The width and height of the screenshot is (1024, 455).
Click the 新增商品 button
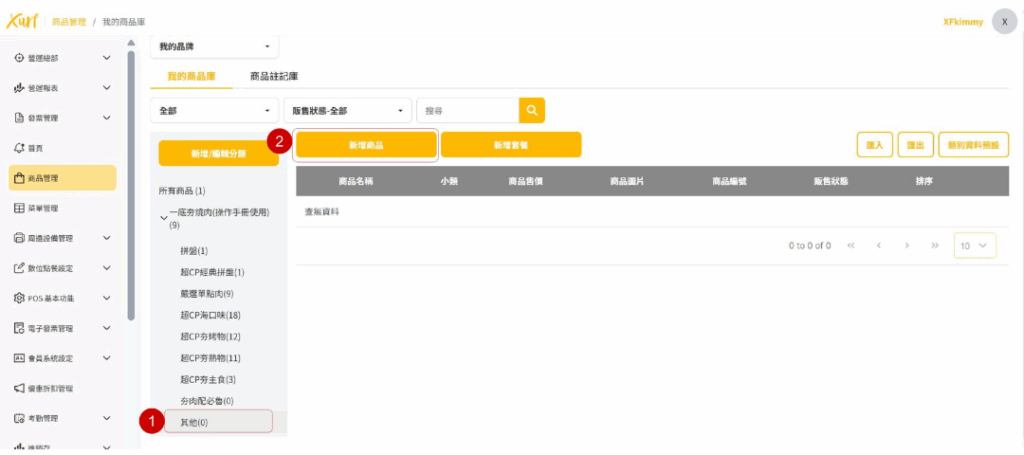pyautogui.click(x=366, y=146)
